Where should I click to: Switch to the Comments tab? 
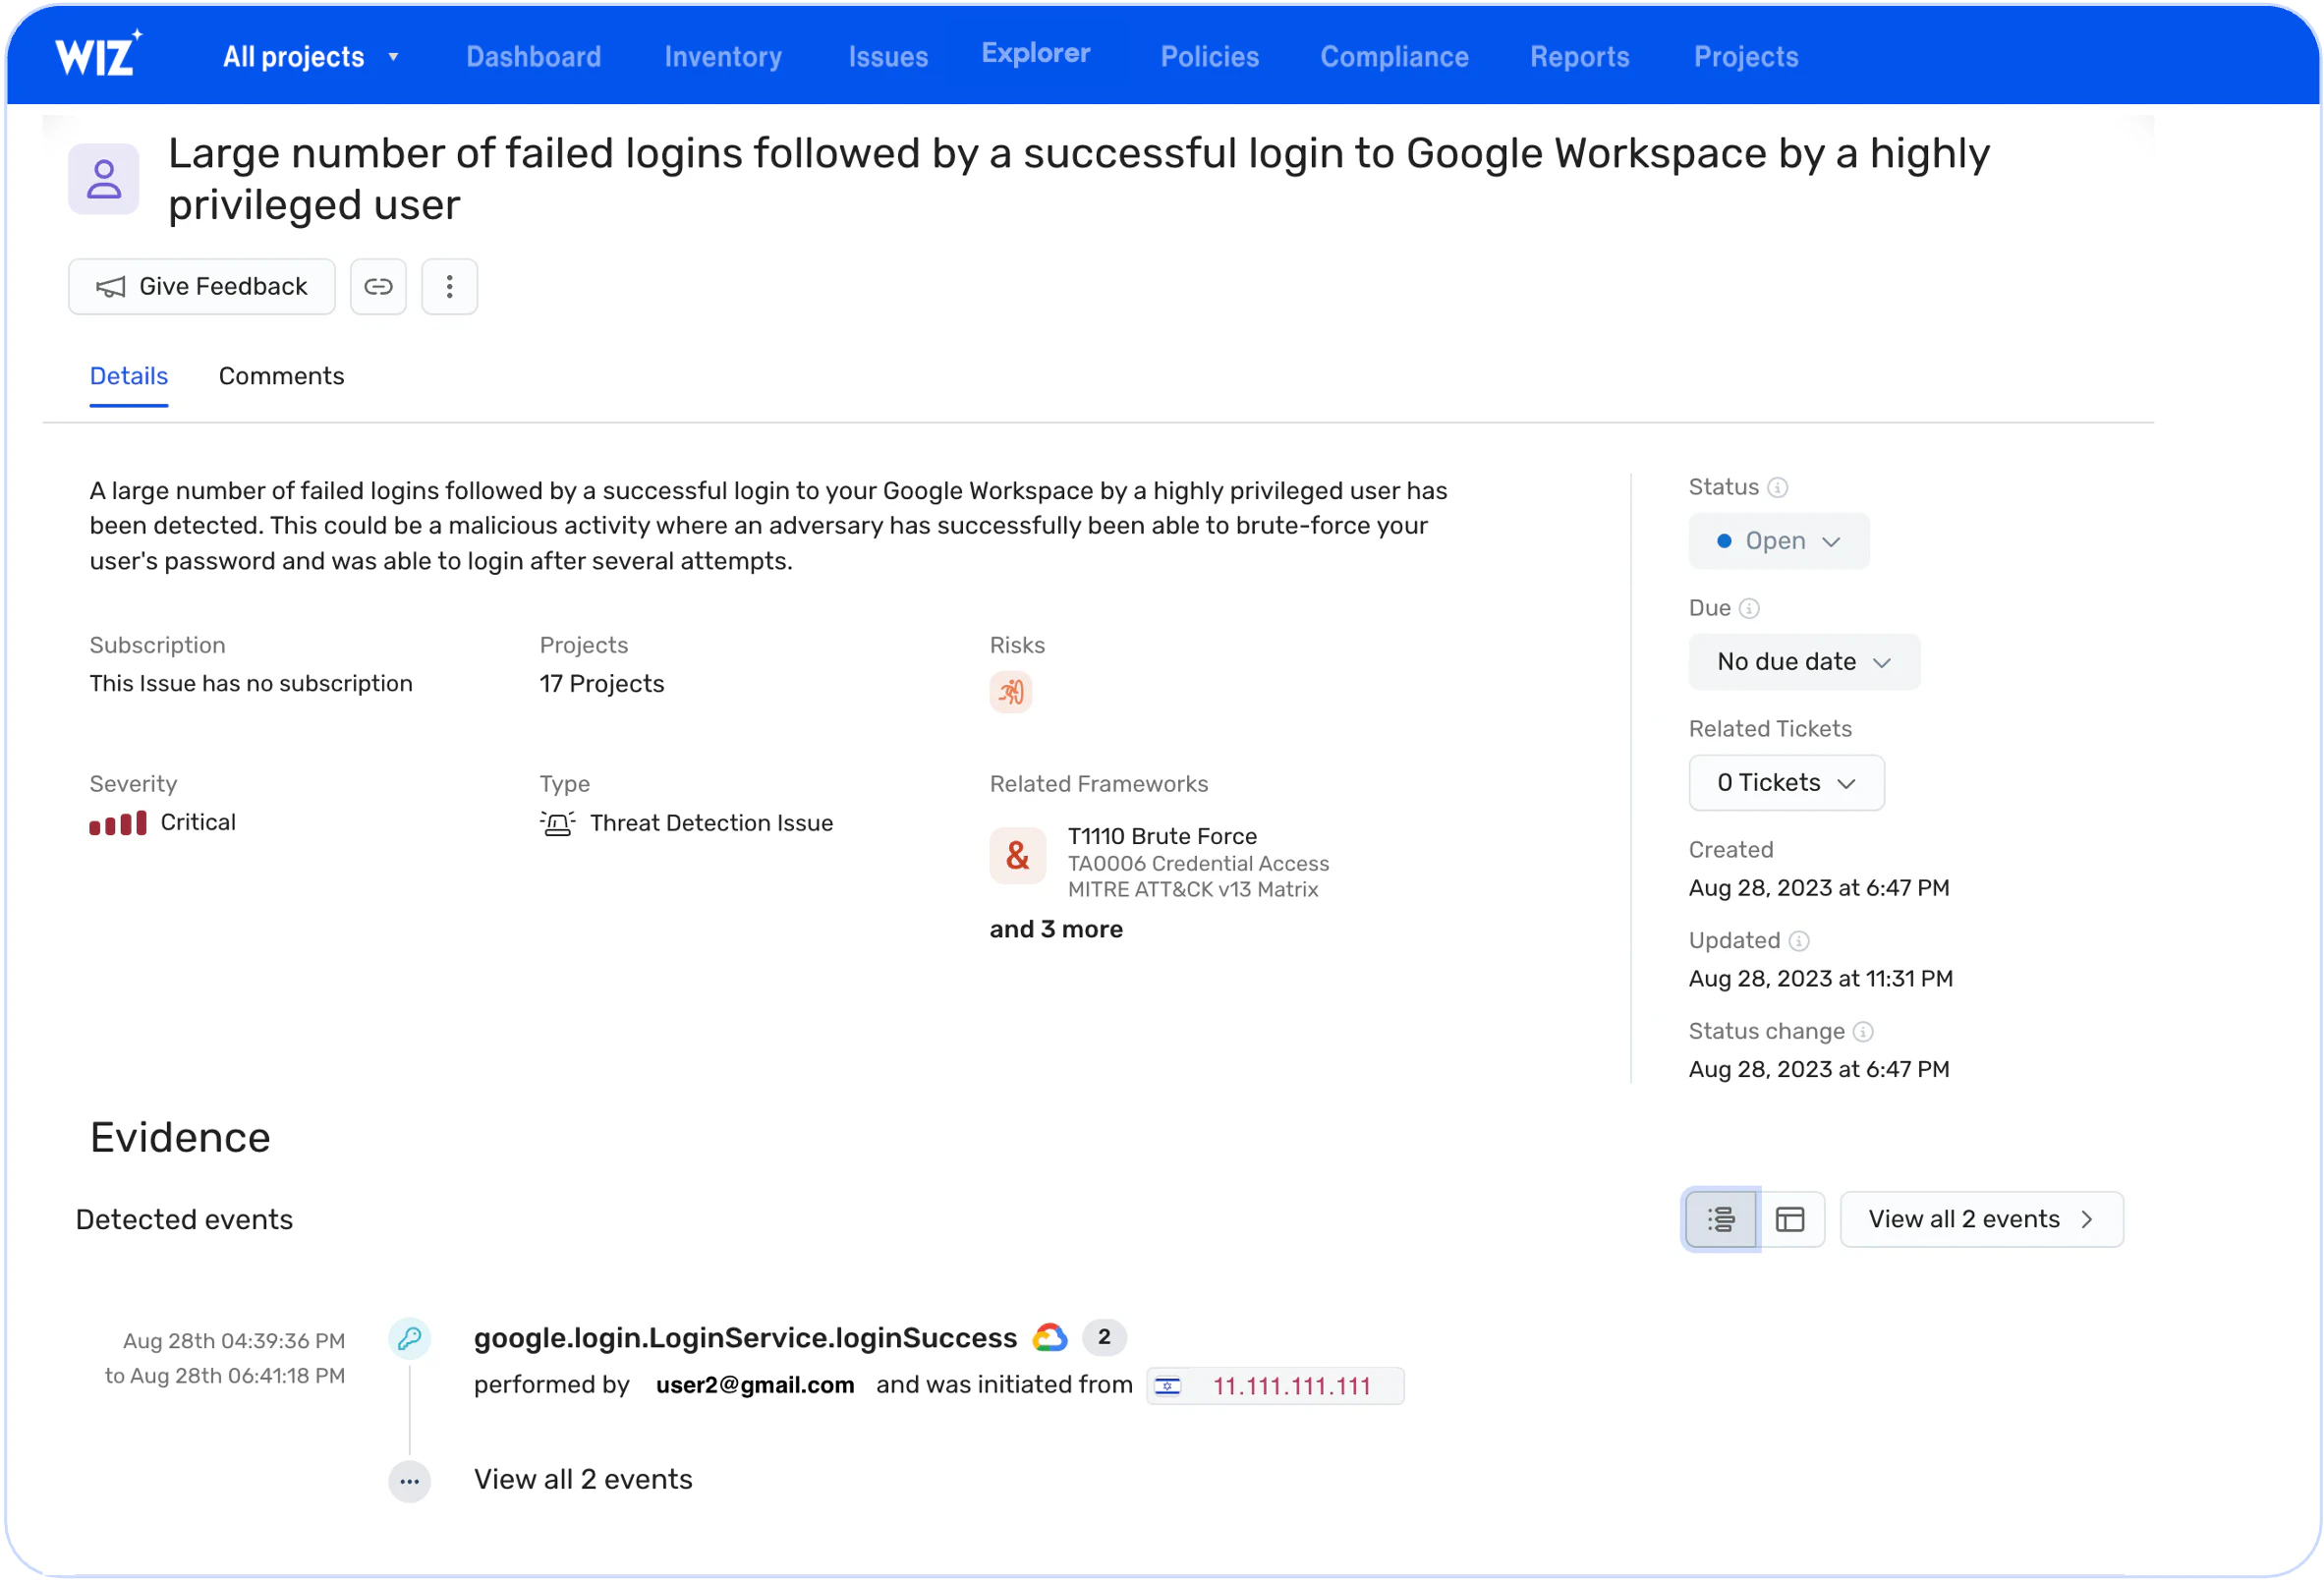click(x=281, y=376)
